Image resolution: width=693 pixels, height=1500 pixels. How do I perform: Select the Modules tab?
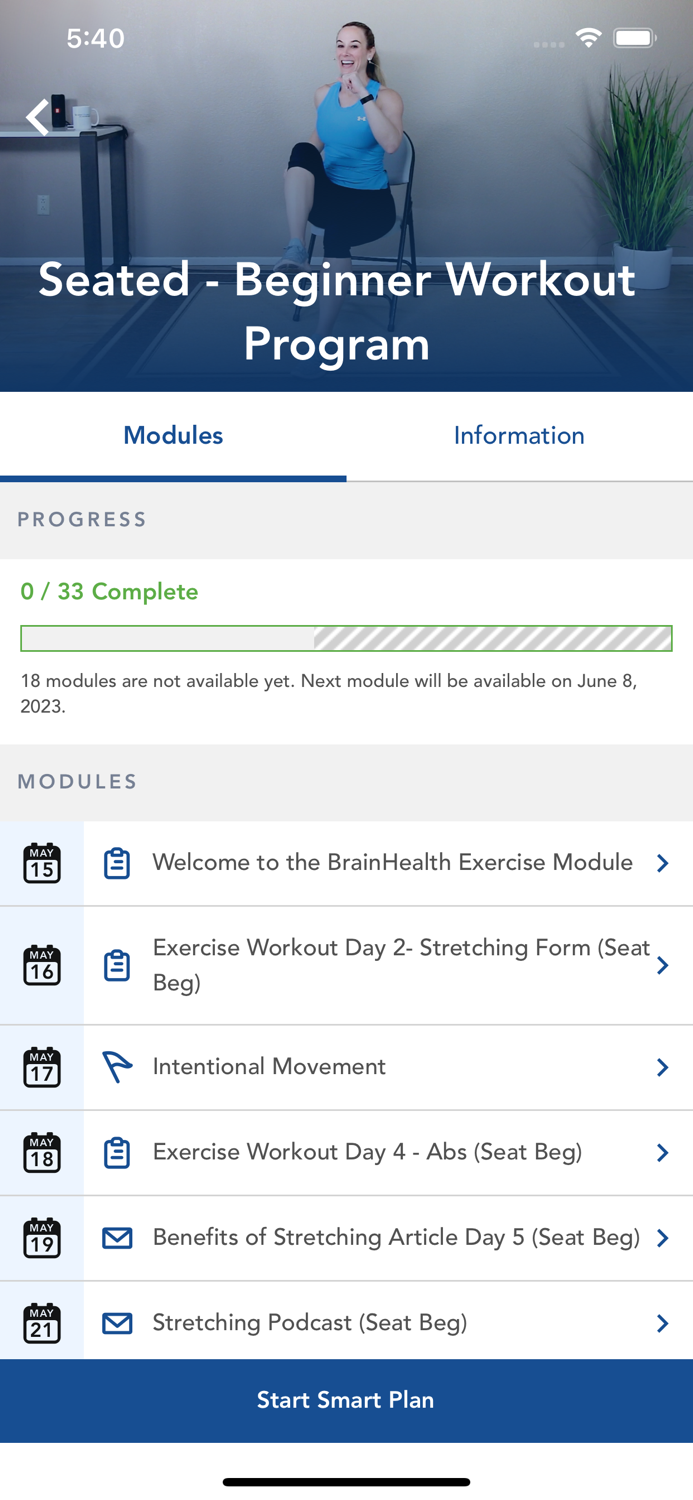[172, 435]
